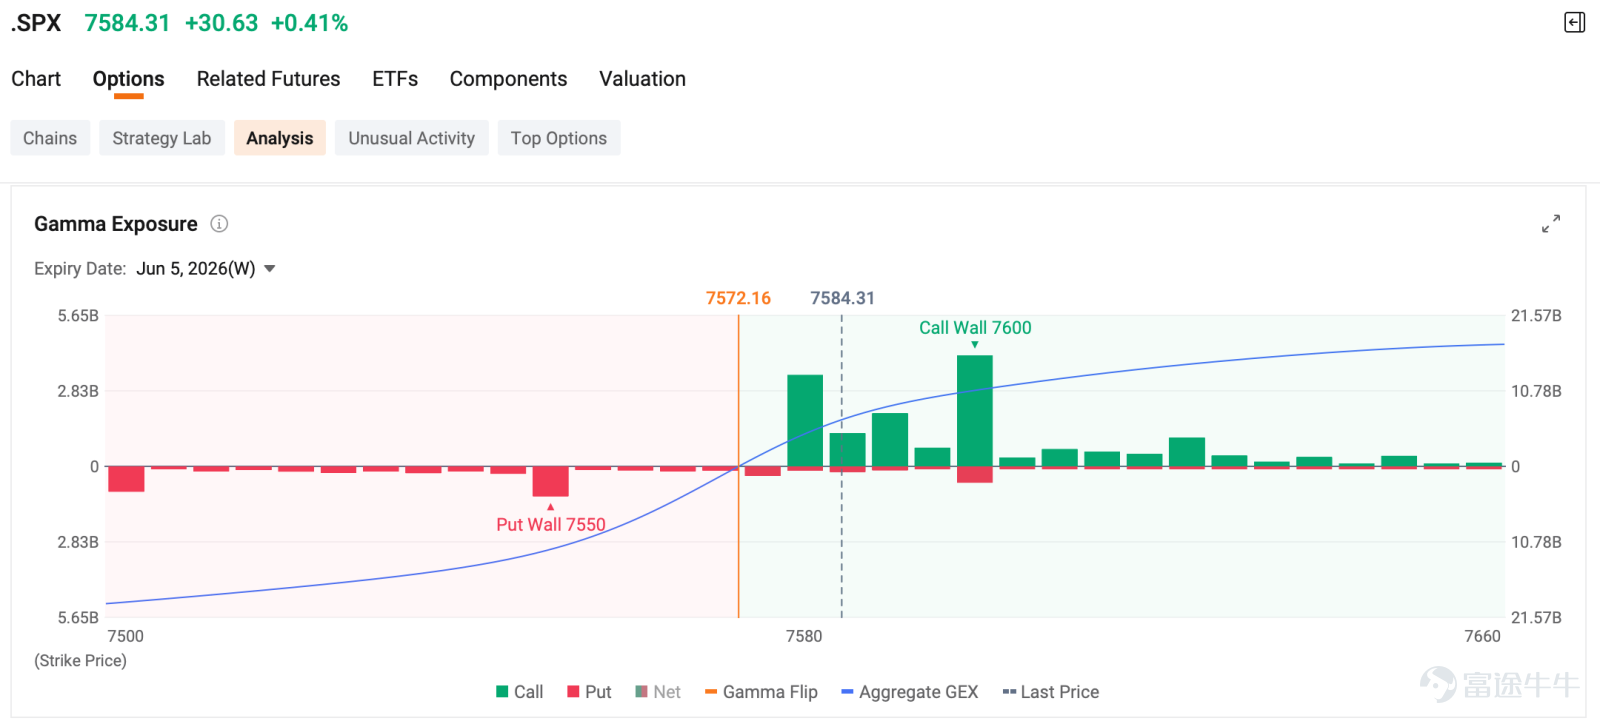Switch to the Chart tab
The width and height of the screenshot is (1600, 721).
(36, 79)
